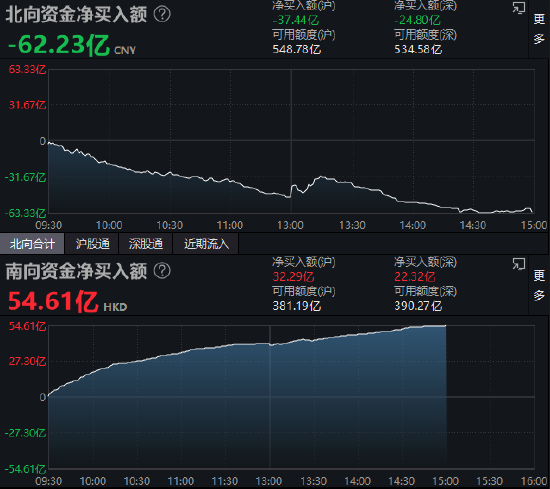
Task: Click the 54.61亿 southbound net value
Action: (x=53, y=301)
